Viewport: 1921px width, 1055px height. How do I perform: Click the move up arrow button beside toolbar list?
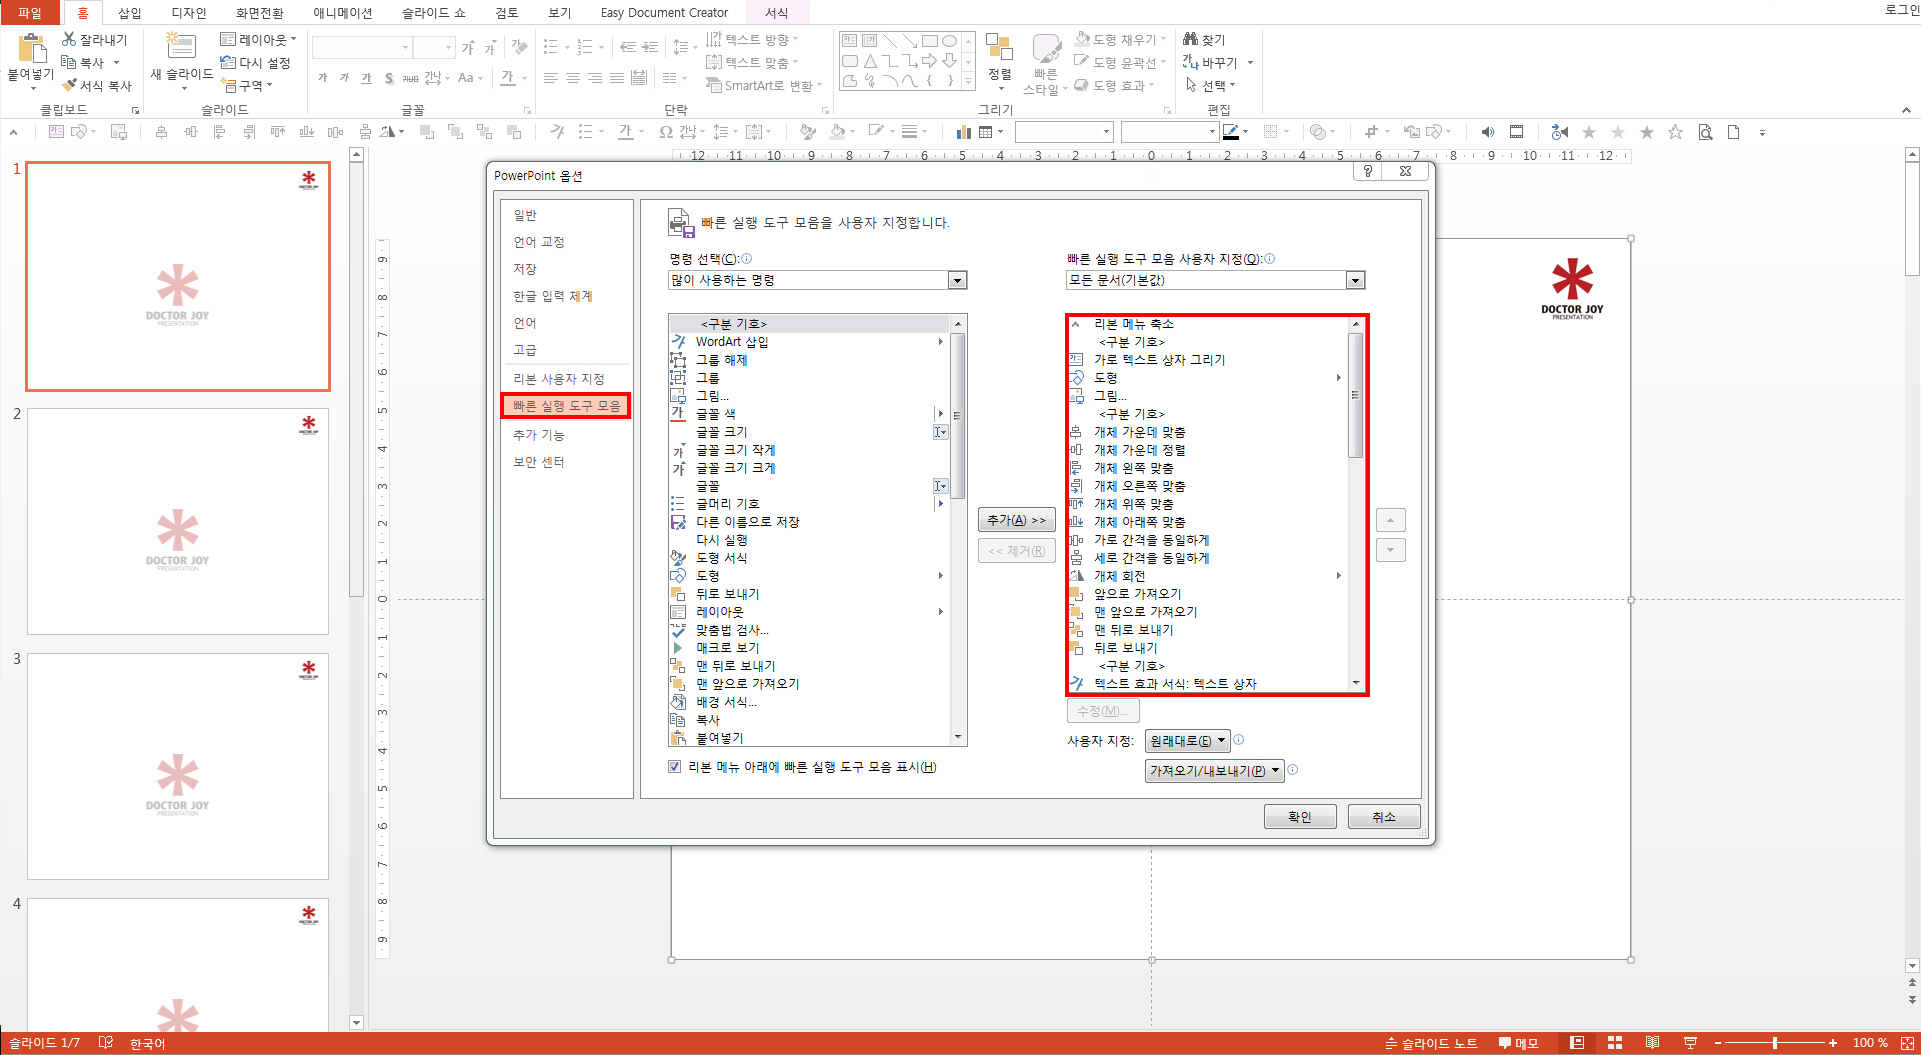(x=1390, y=520)
